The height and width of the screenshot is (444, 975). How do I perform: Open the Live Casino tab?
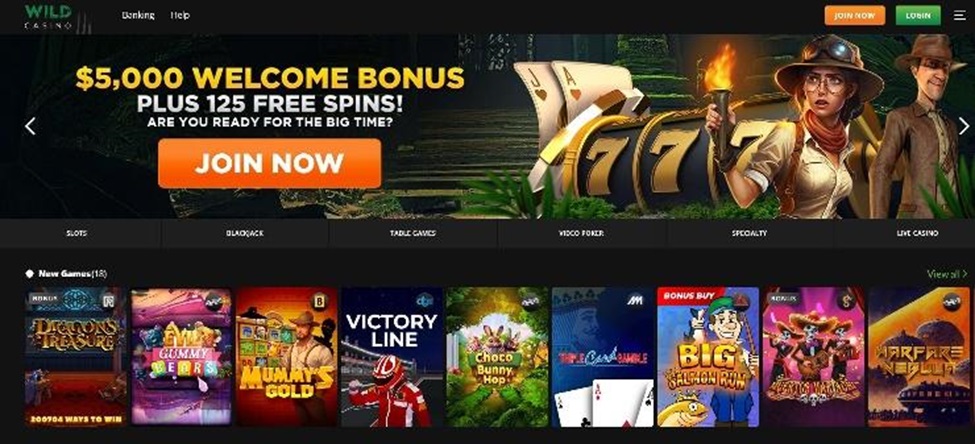click(x=917, y=233)
